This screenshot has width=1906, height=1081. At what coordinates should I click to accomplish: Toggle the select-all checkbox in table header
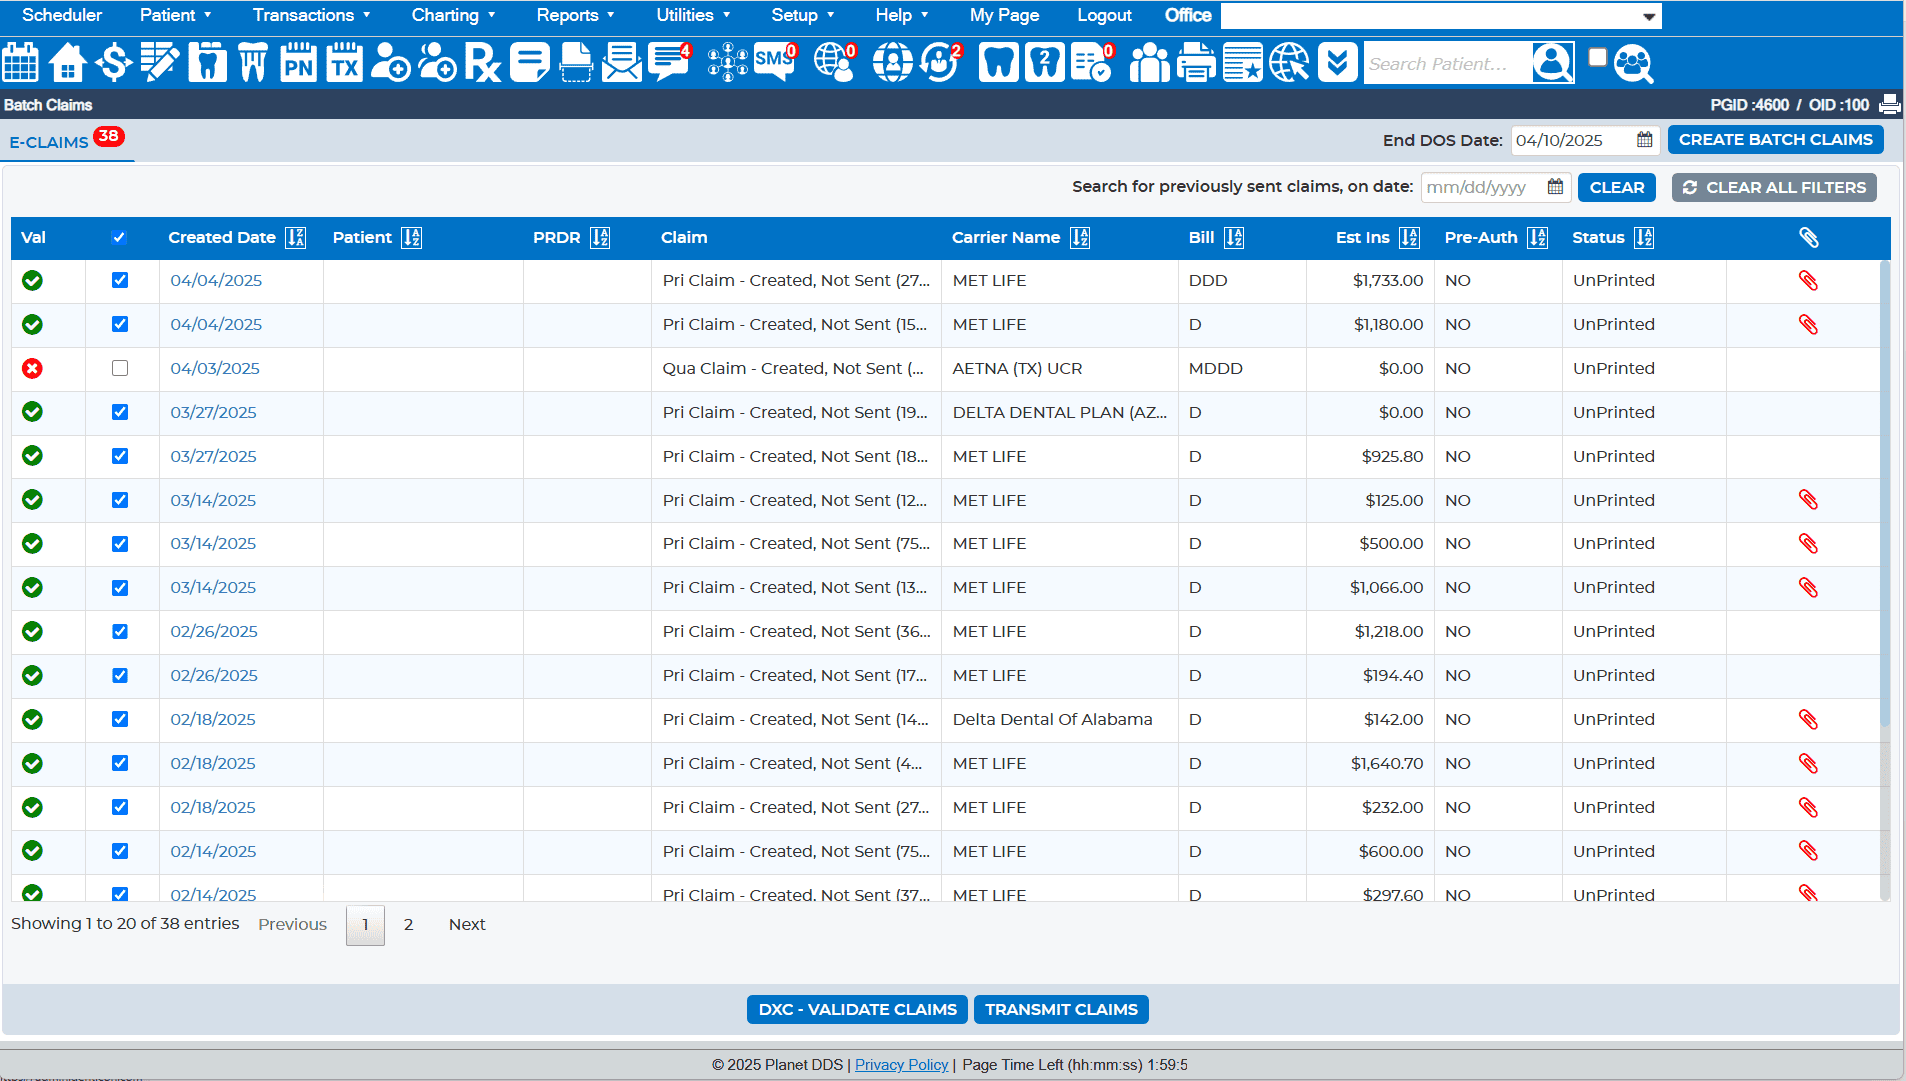[x=119, y=238]
